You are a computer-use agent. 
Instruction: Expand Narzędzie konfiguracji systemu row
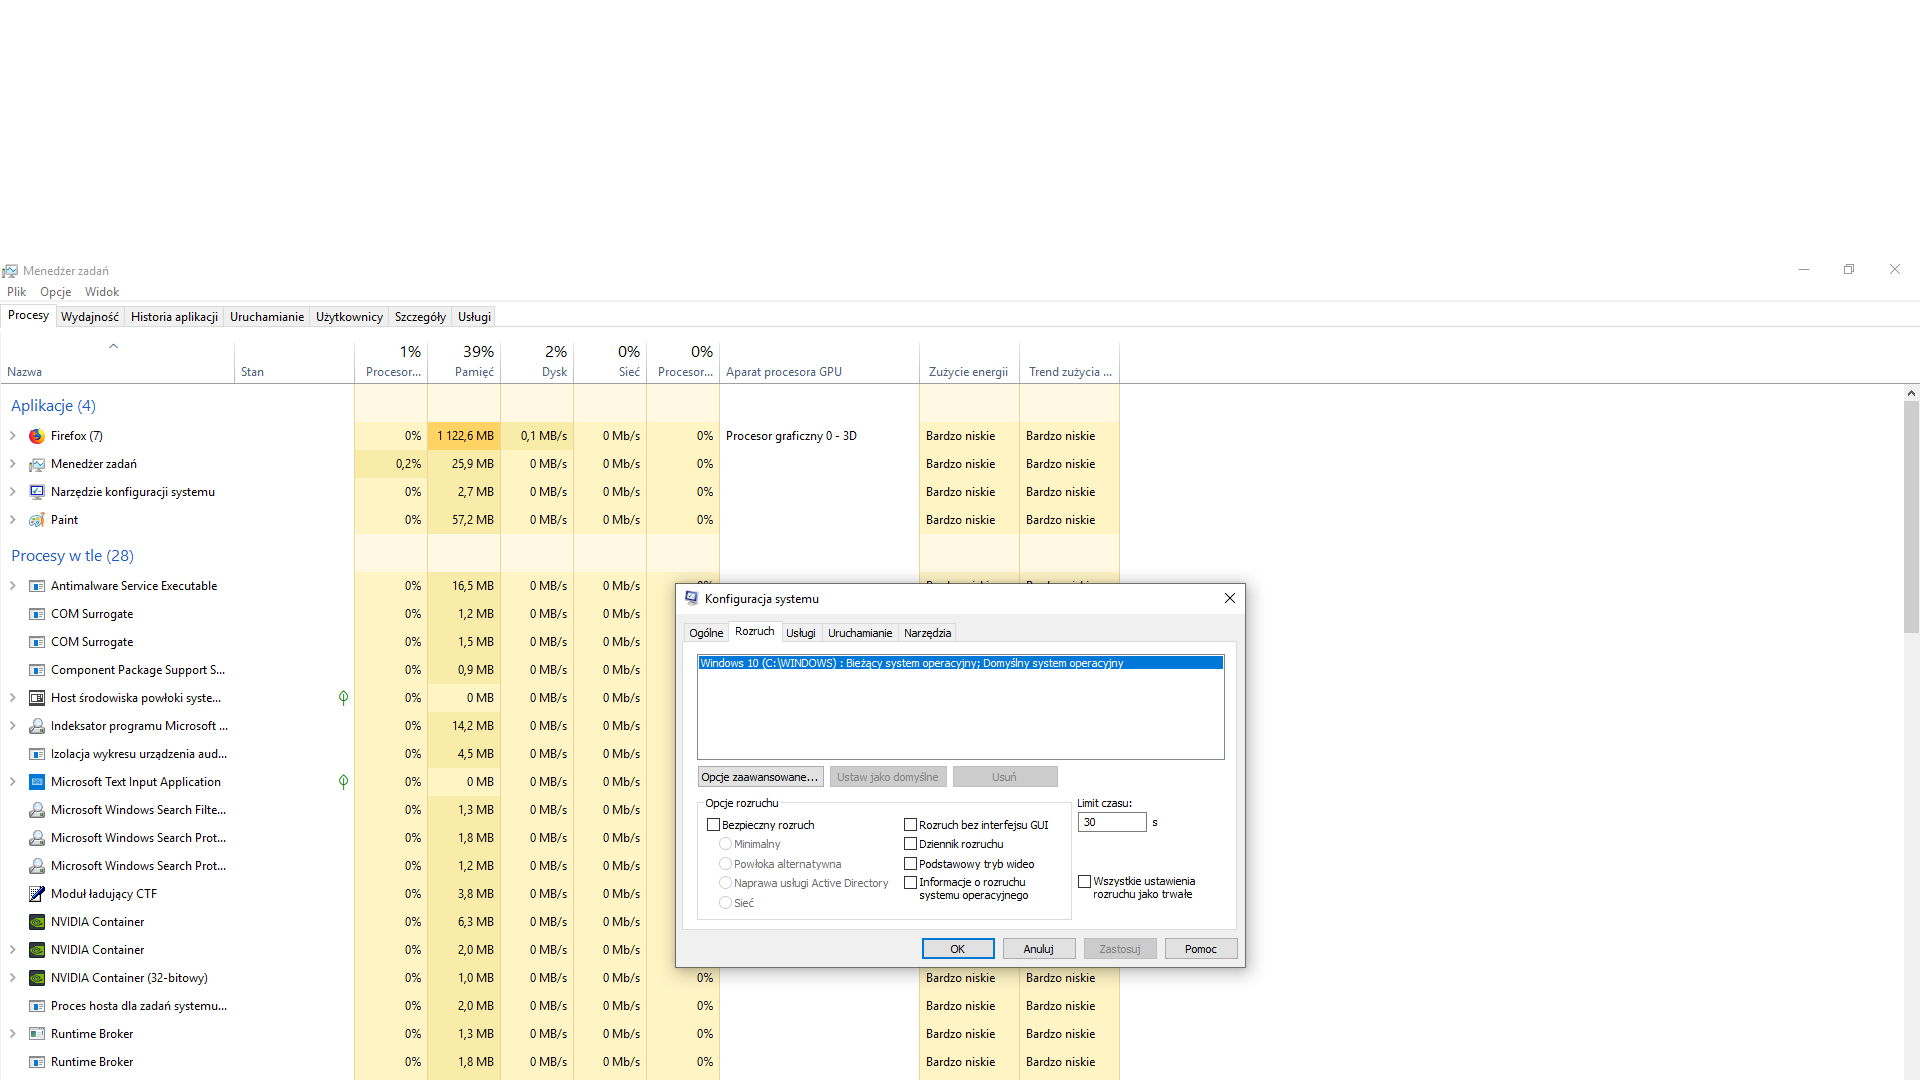(12, 492)
